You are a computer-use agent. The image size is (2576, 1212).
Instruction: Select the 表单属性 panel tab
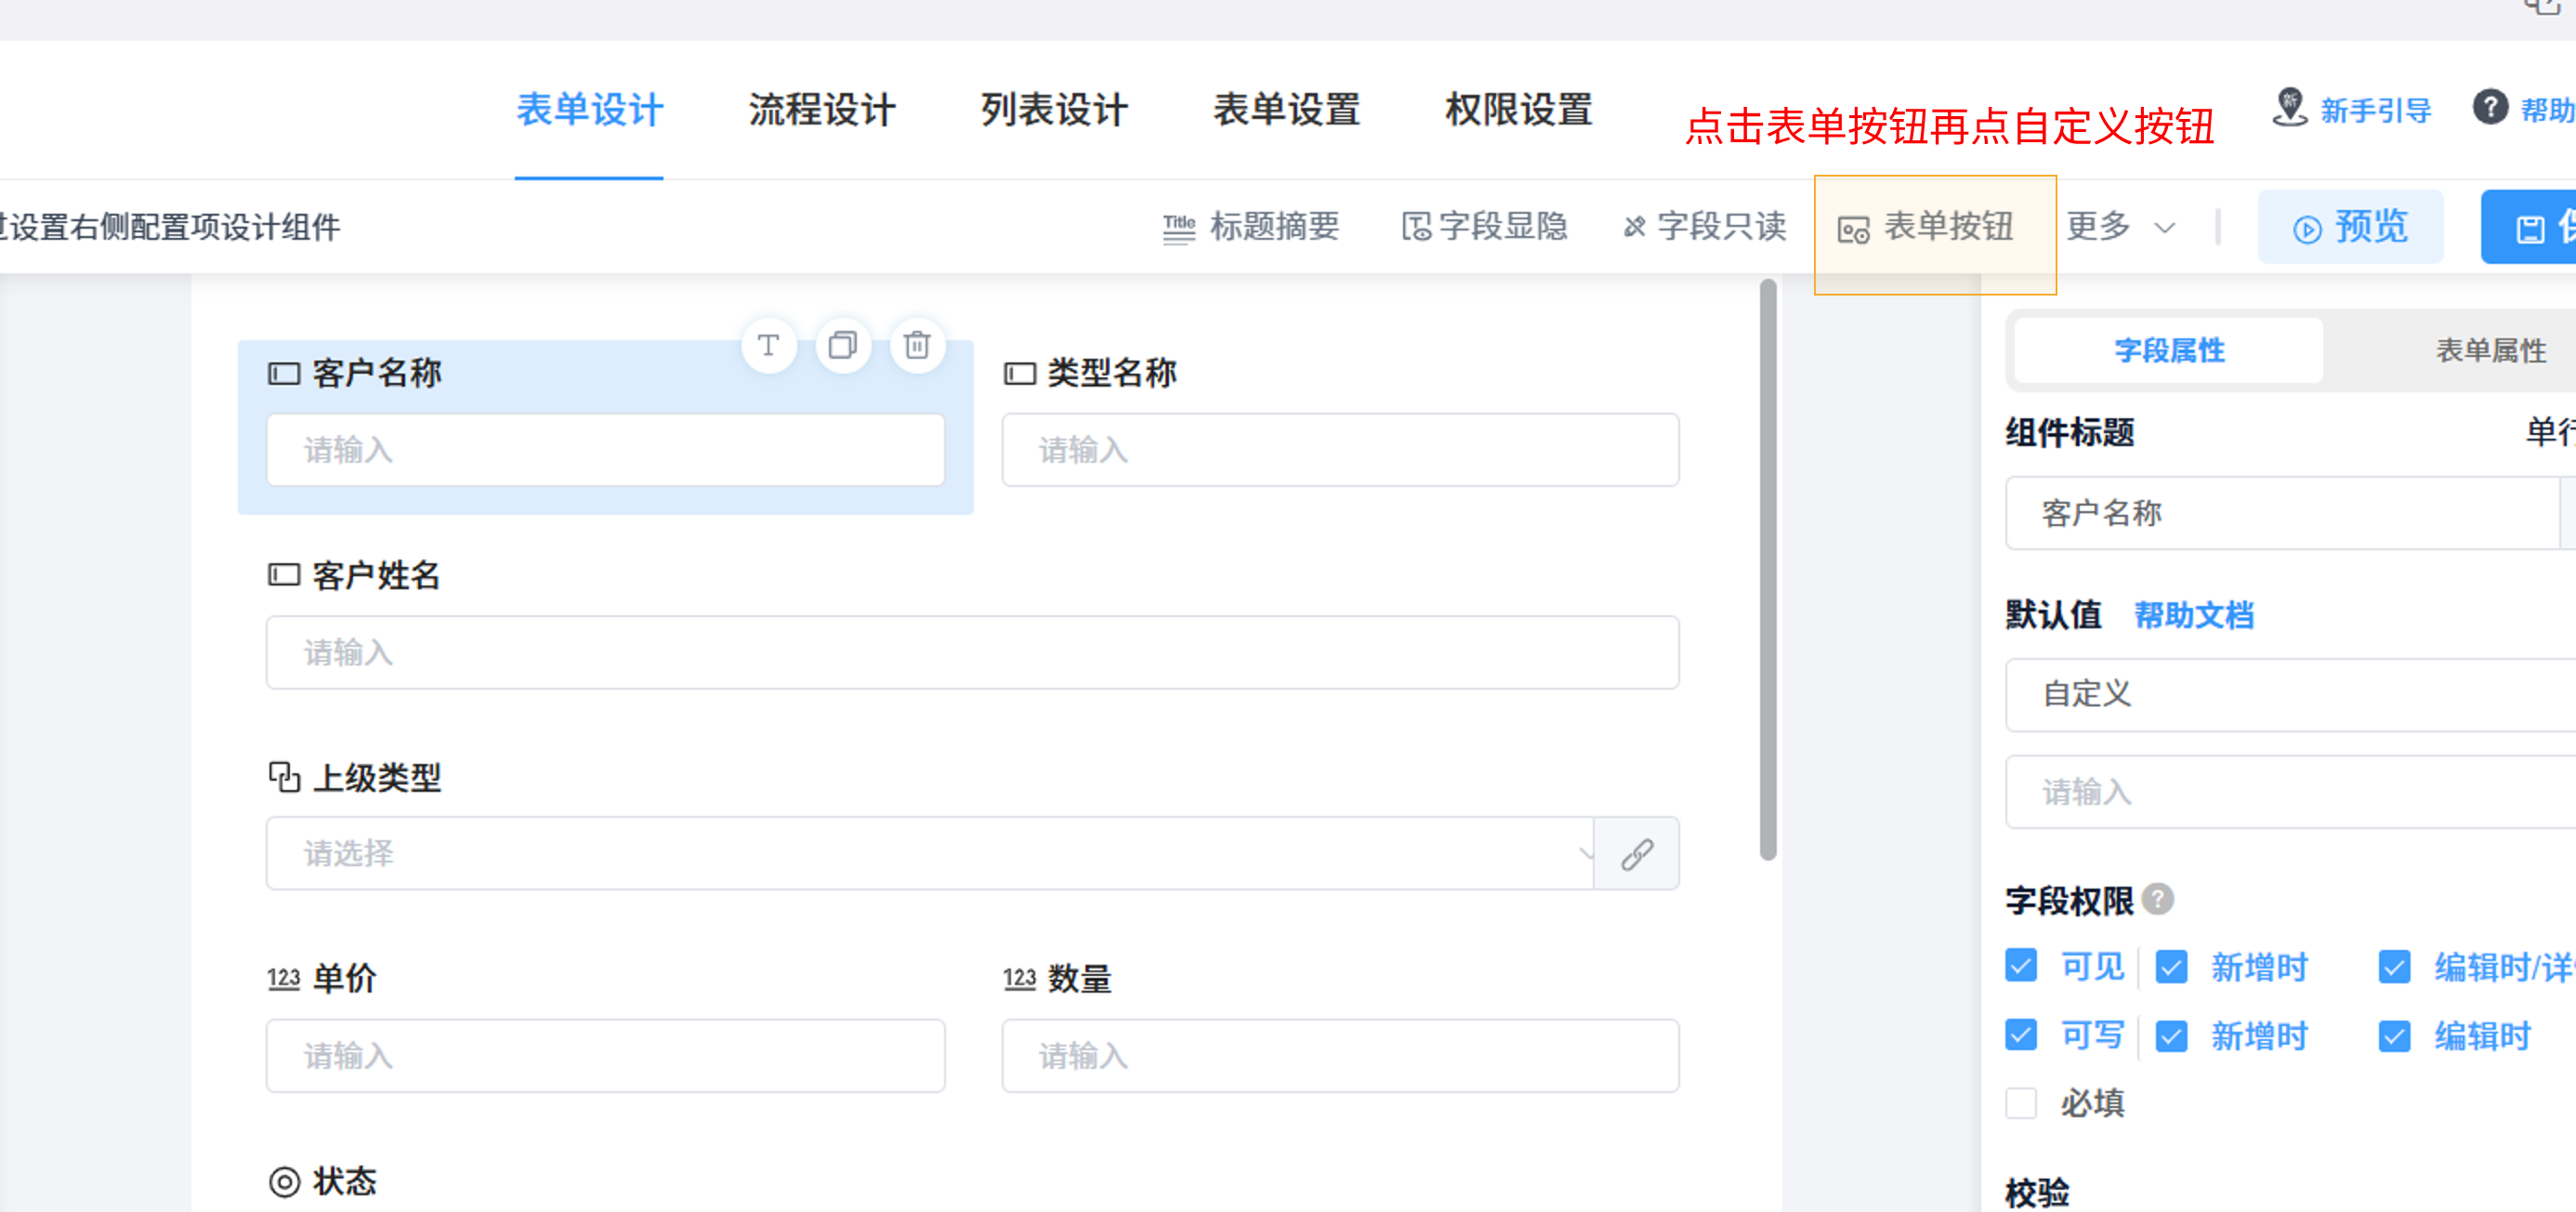tap(2490, 350)
